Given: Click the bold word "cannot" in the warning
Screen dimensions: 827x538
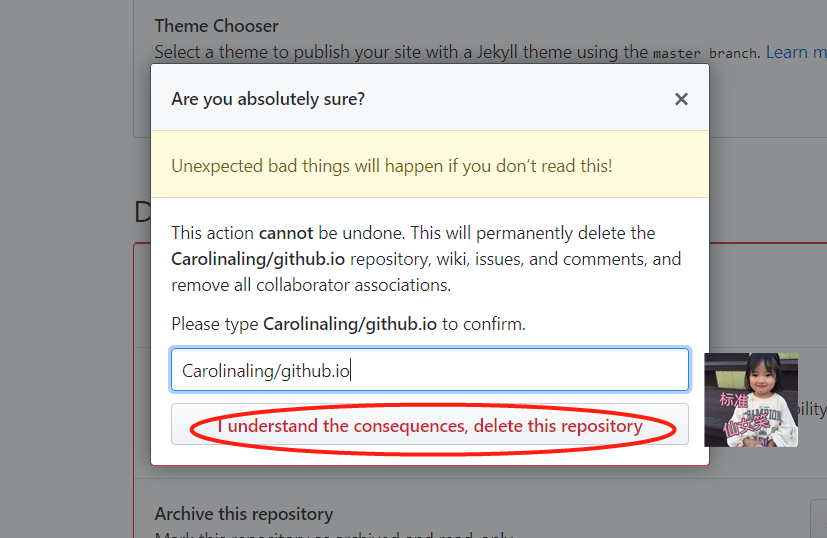Looking at the screenshot, I should click(286, 233).
